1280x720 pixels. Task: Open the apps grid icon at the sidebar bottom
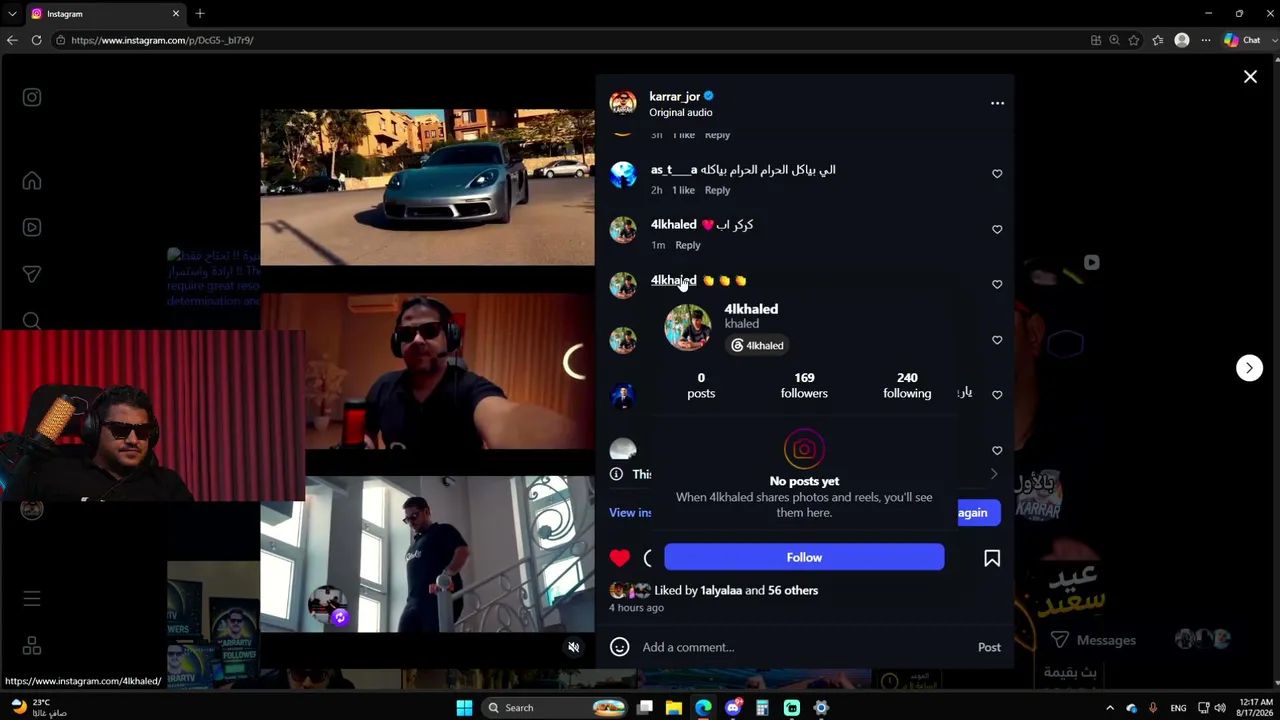(x=32, y=646)
